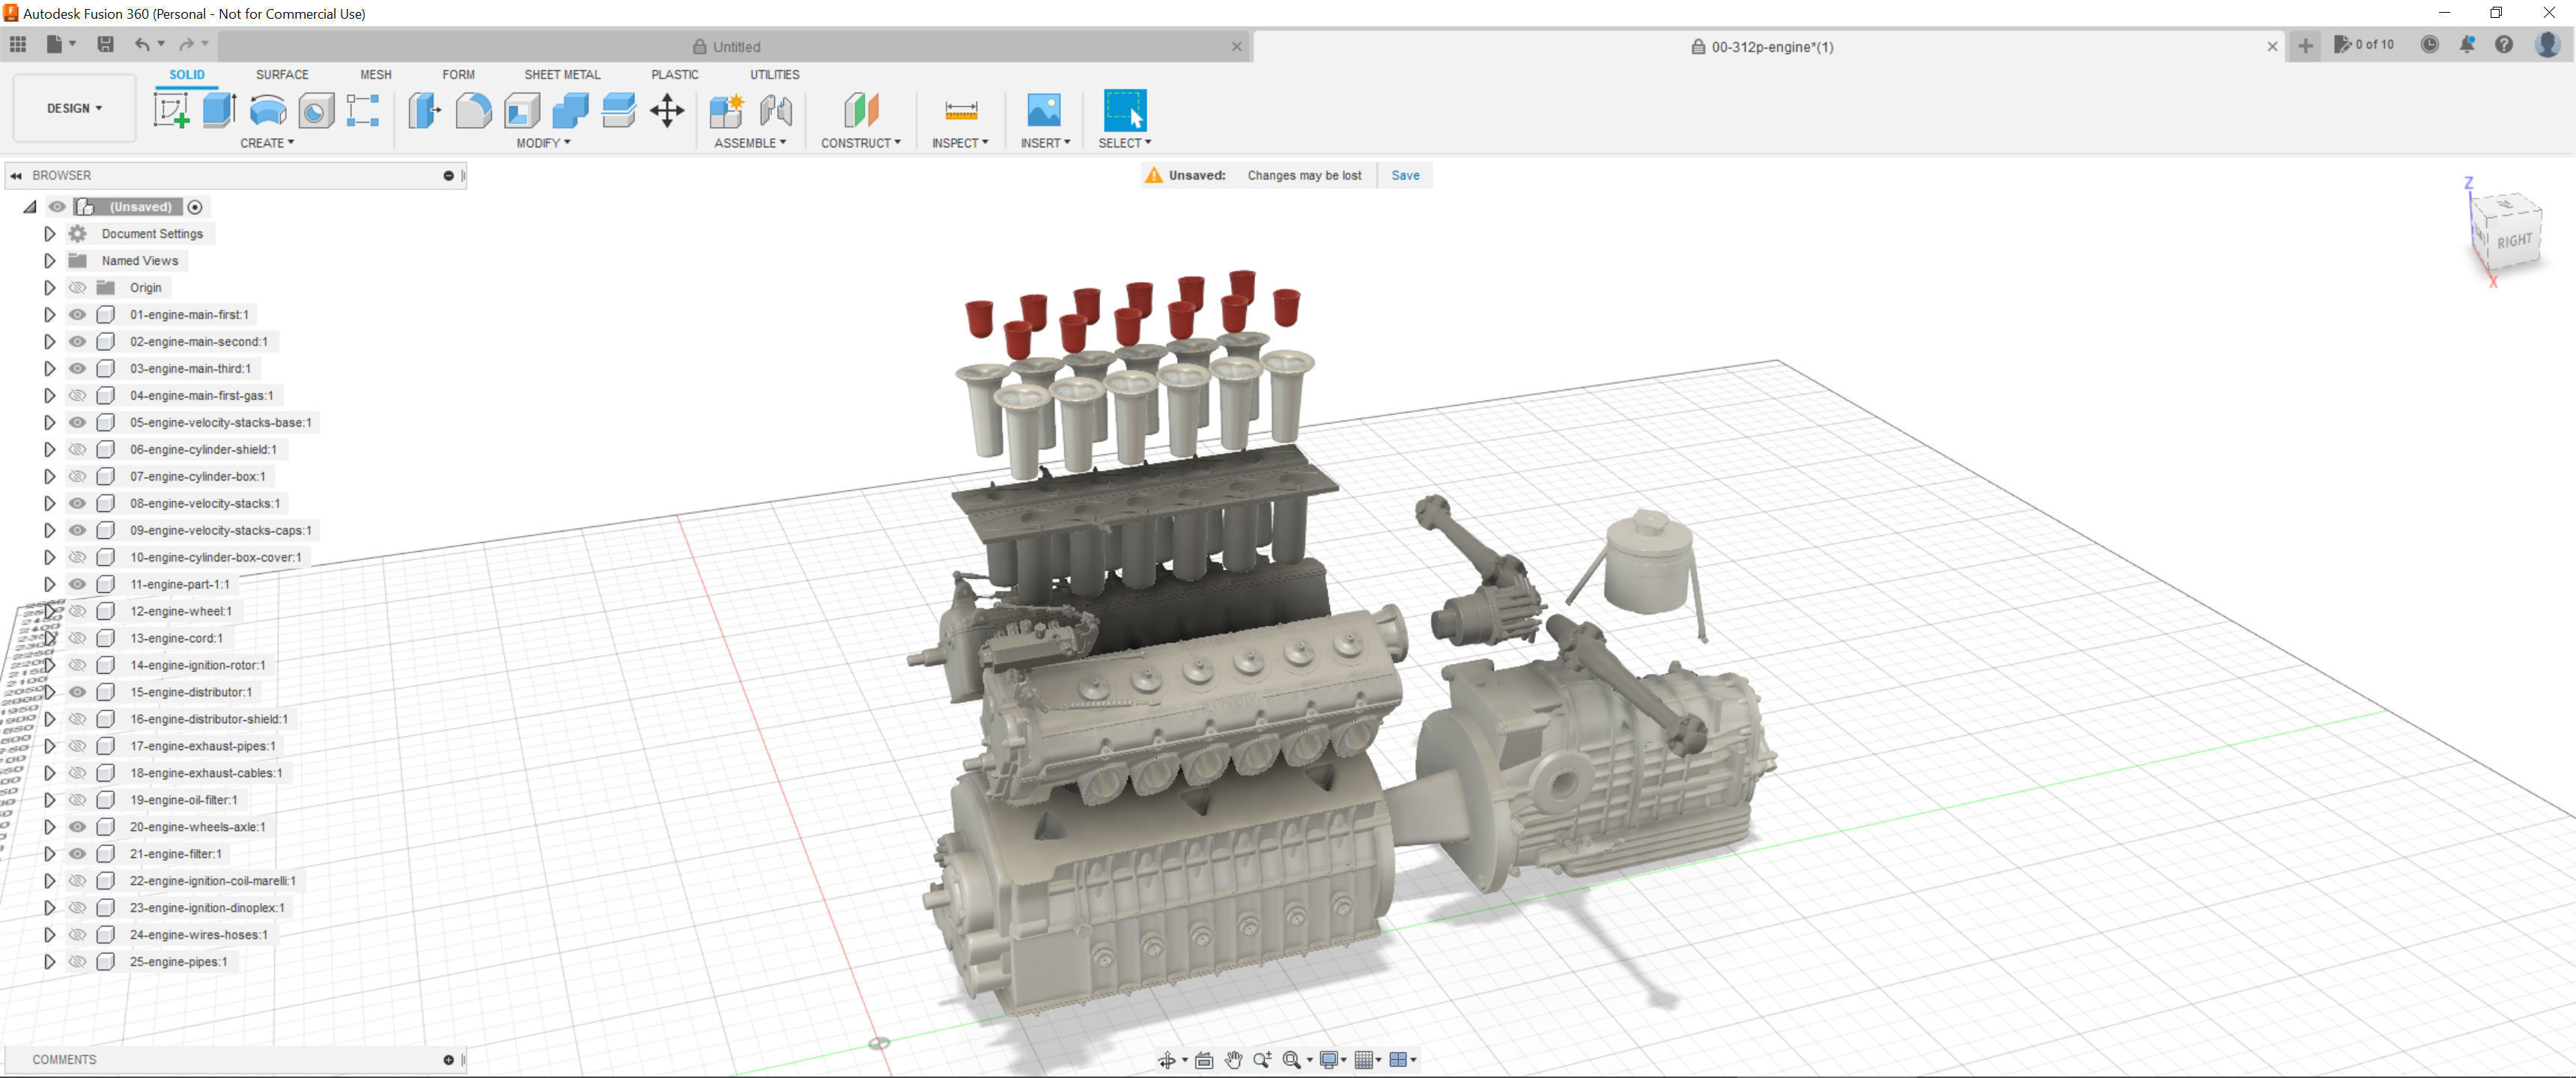2576x1078 pixels.
Task: Open the DESIGN workspace dropdown
Action: pos(74,108)
